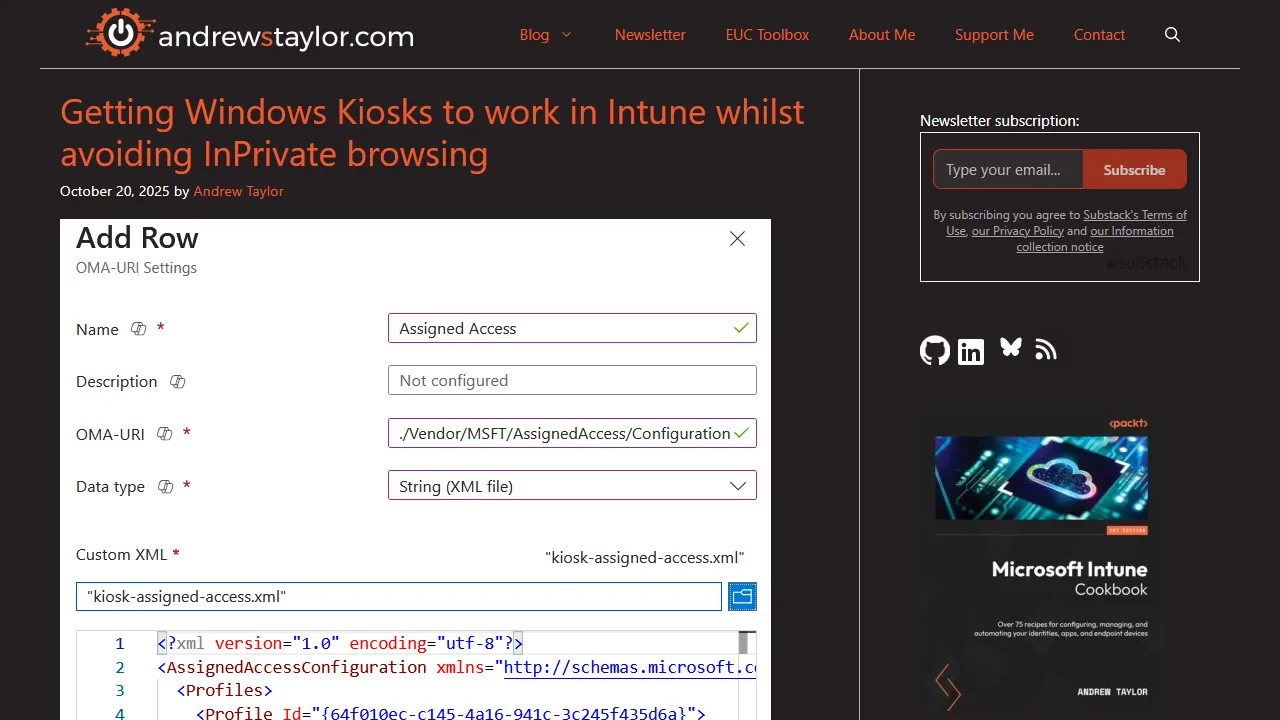Open the EUC Toolbox menu item
1280x720 pixels.
click(767, 35)
